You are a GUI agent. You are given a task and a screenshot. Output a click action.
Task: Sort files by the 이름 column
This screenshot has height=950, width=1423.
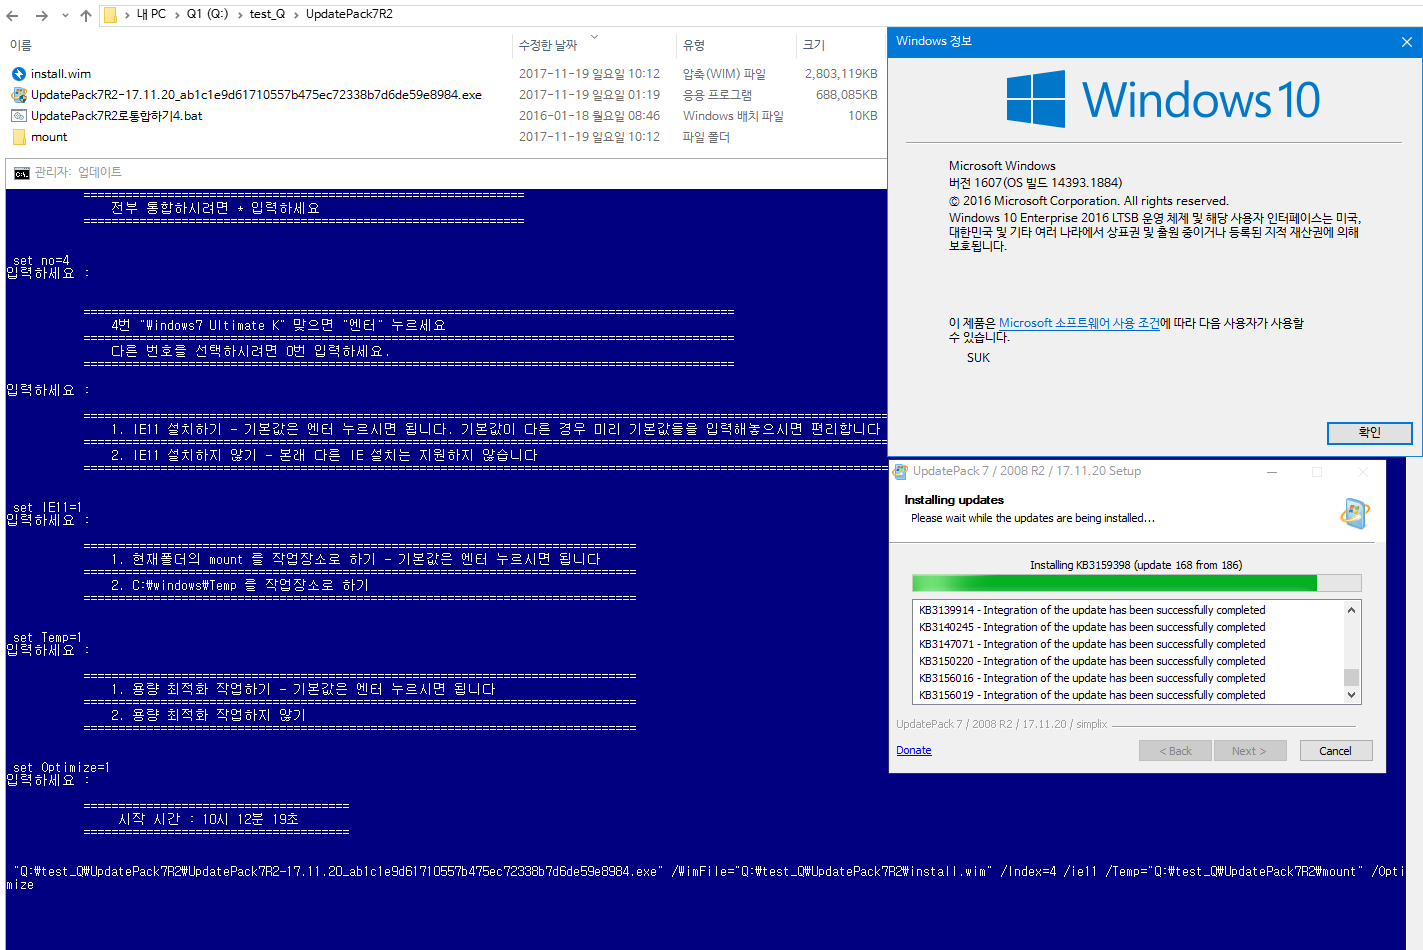[x=21, y=45]
